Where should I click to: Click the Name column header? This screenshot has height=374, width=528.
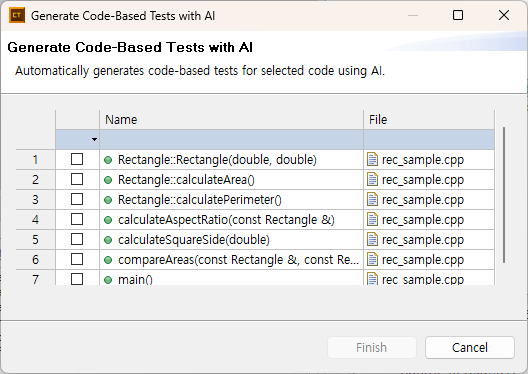click(231, 120)
